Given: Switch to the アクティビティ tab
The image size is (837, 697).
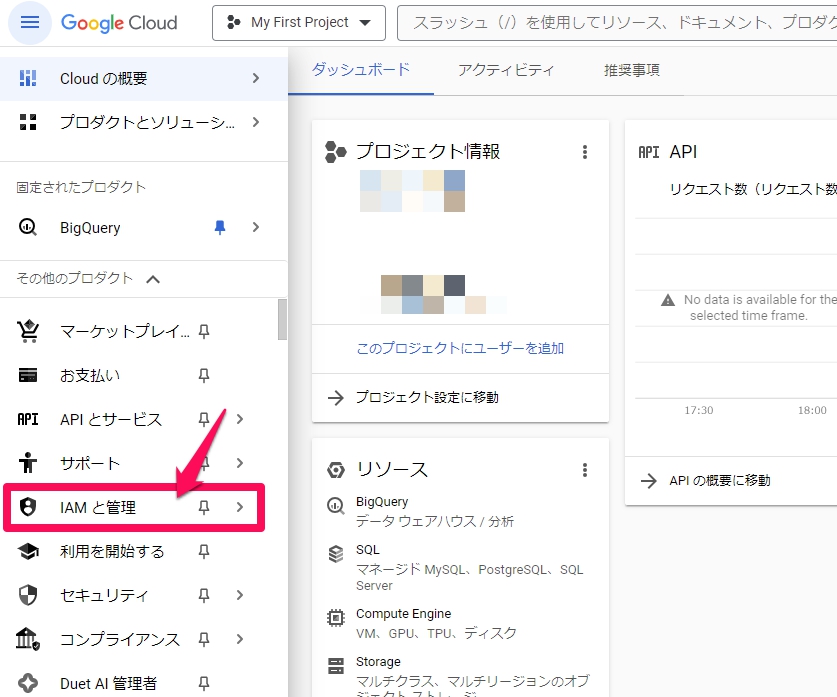Looking at the screenshot, I should [x=506, y=70].
